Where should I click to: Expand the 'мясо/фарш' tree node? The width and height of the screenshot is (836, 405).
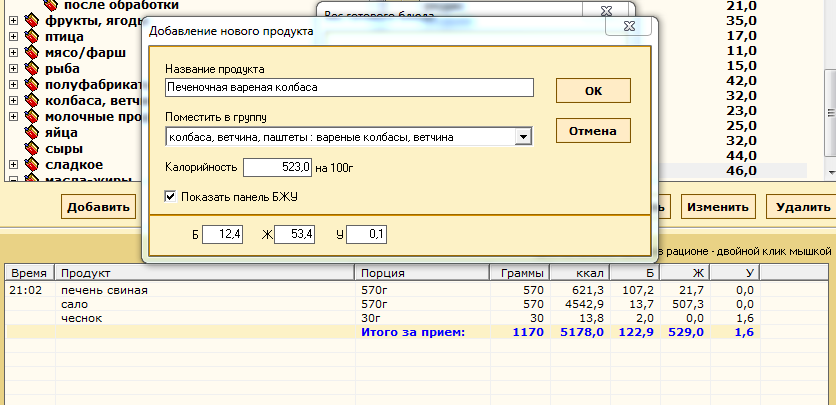coord(13,53)
